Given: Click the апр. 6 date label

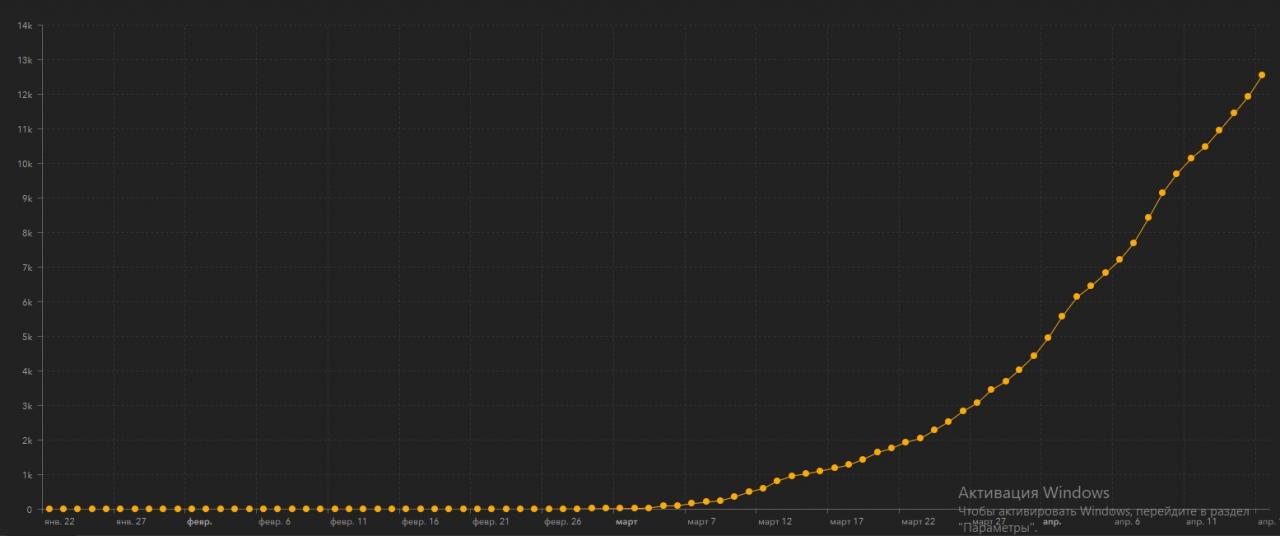Looking at the screenshot, I should coord(1127,522).
